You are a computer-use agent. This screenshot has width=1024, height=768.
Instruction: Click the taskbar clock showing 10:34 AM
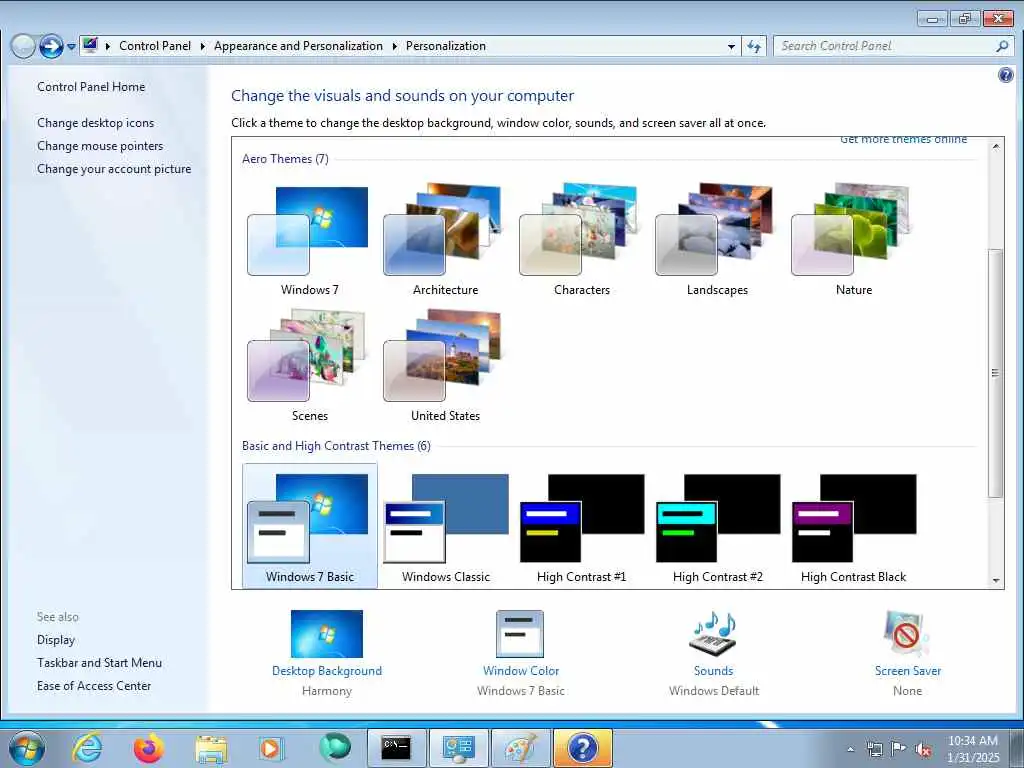coord(973,748)
